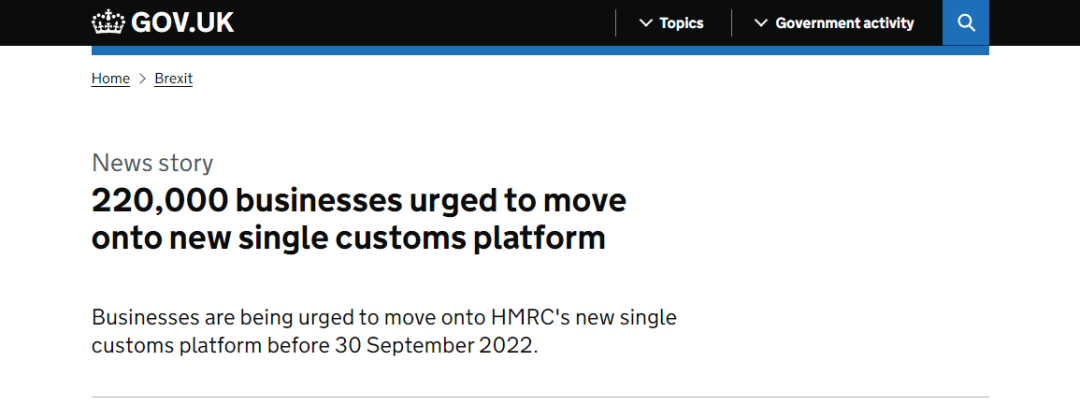Screen dimensions: 1080x419
Task: Click the 'News story' caption label
Action: click(x=152, y=163)
